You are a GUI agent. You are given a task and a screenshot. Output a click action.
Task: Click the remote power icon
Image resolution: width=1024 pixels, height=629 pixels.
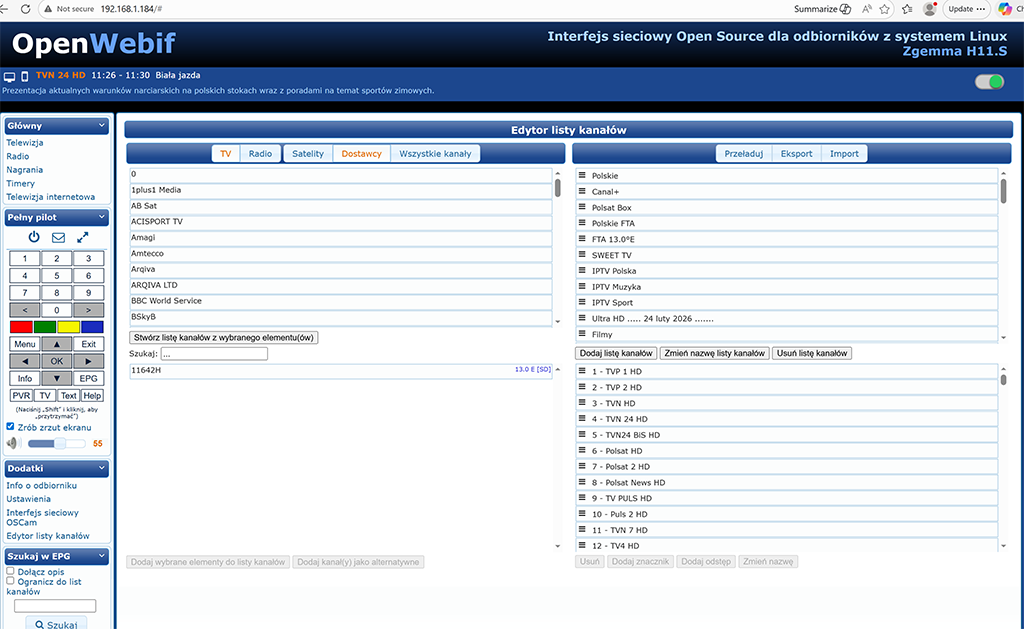[x=34, y=237]
